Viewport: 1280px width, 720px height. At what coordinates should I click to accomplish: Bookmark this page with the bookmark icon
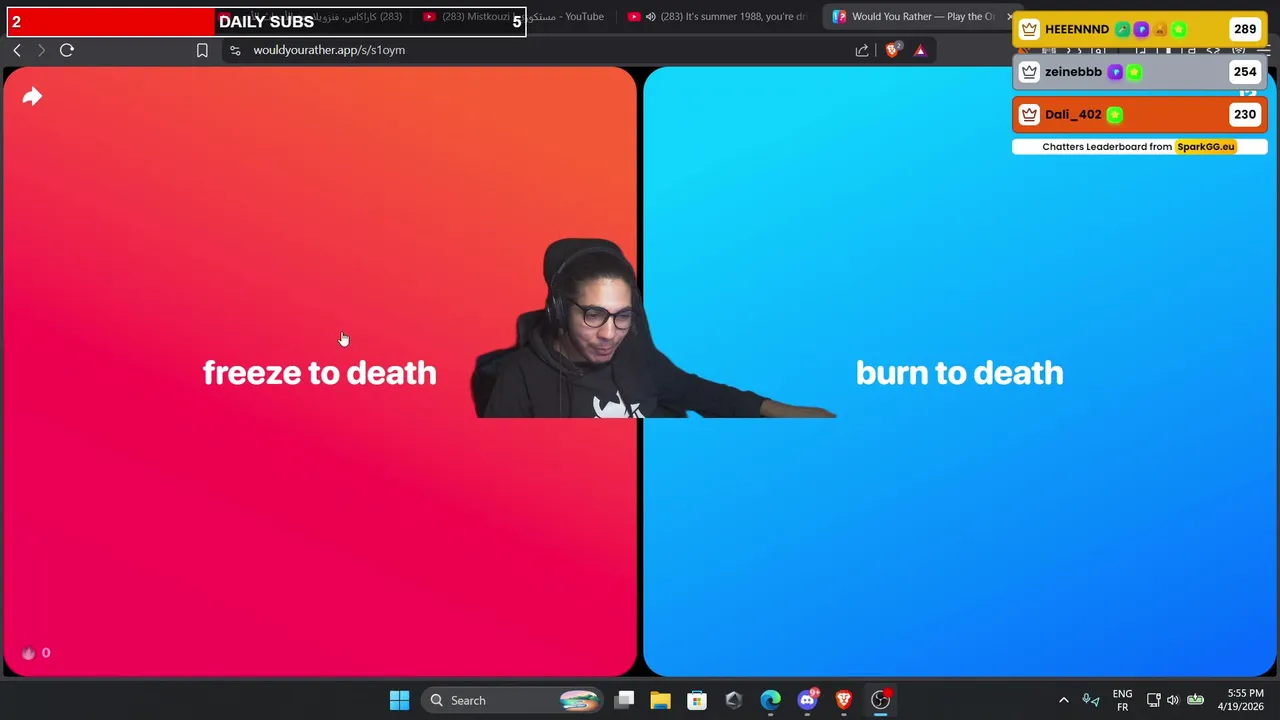pyautogui.click(x=202, y=50)
